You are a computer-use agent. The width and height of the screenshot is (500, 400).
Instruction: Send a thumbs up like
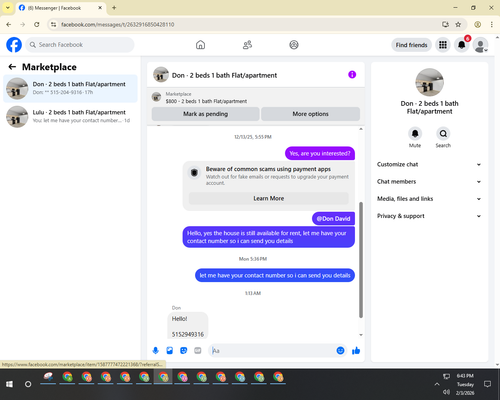356,350
